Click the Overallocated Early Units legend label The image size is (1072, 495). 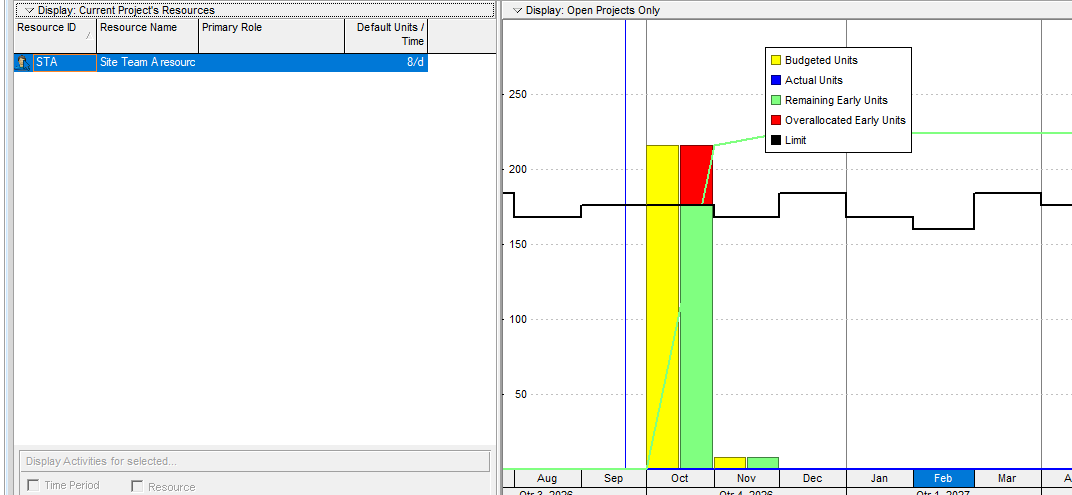pyautogui.click(x=845, y=120)
